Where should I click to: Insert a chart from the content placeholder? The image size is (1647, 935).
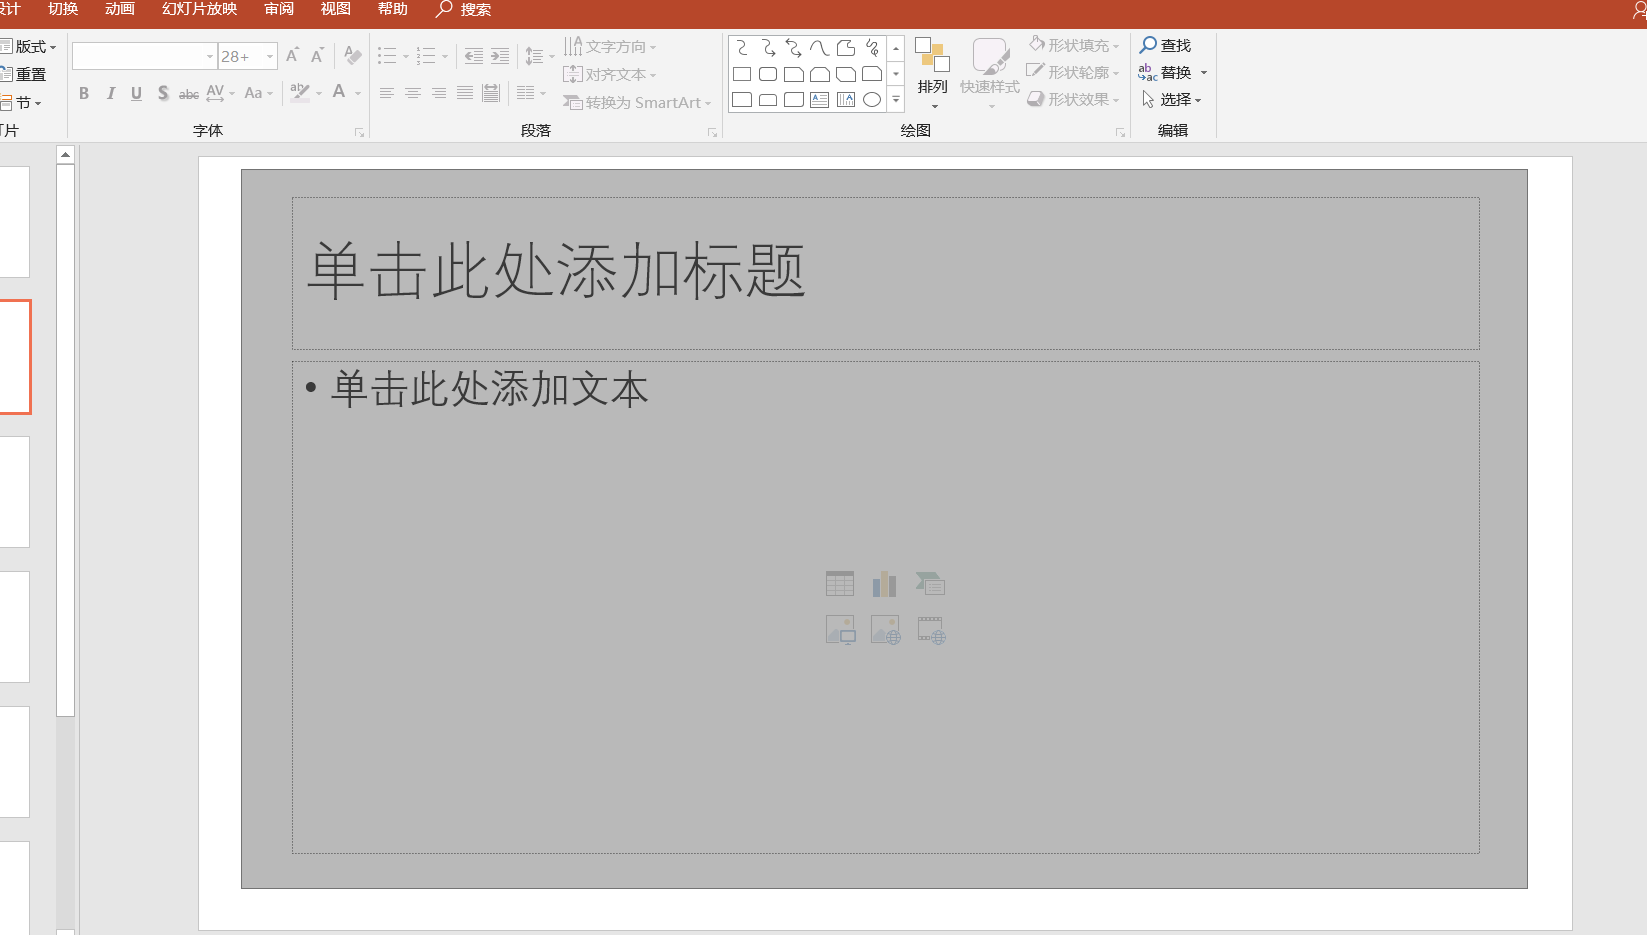click(x=884, y=583)
